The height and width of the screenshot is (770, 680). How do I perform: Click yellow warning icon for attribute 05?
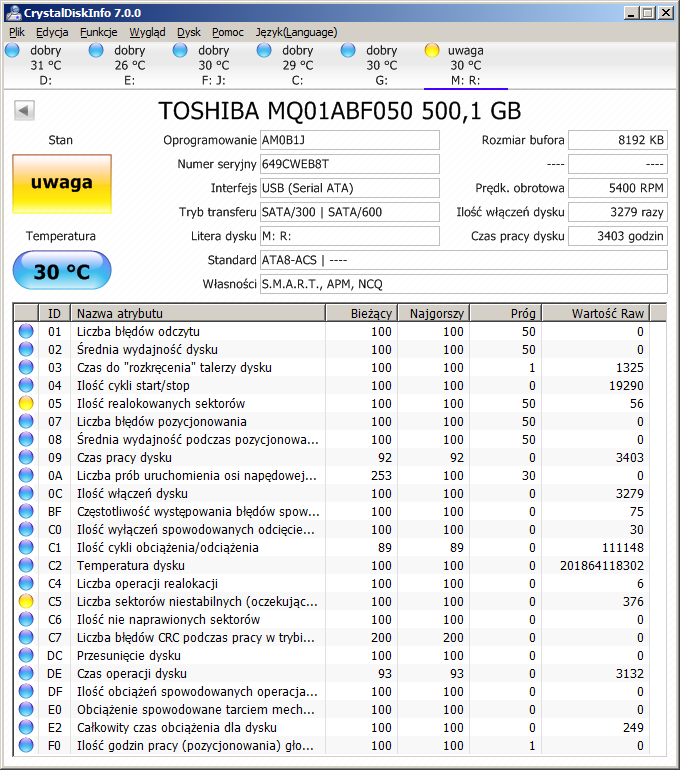(x=26, y=404)
